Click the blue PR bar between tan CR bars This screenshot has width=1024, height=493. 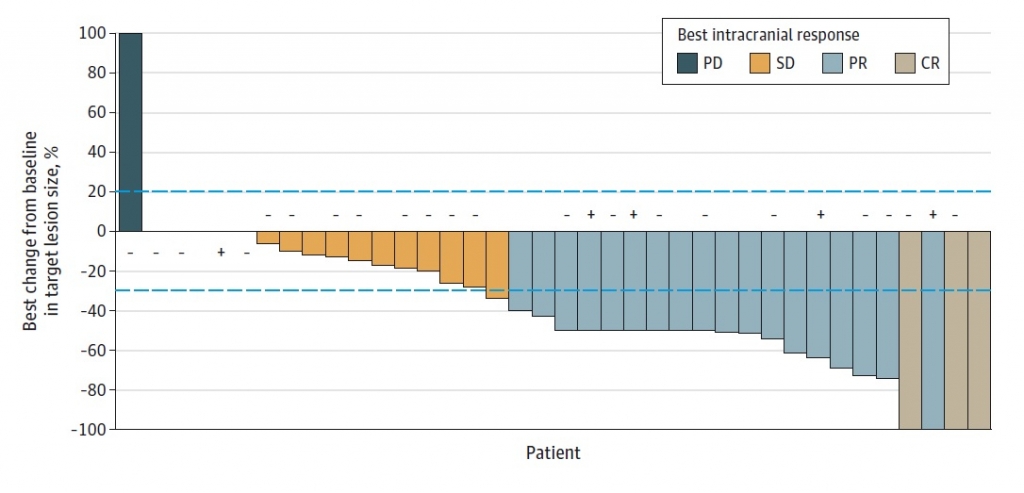click(933, 330)
